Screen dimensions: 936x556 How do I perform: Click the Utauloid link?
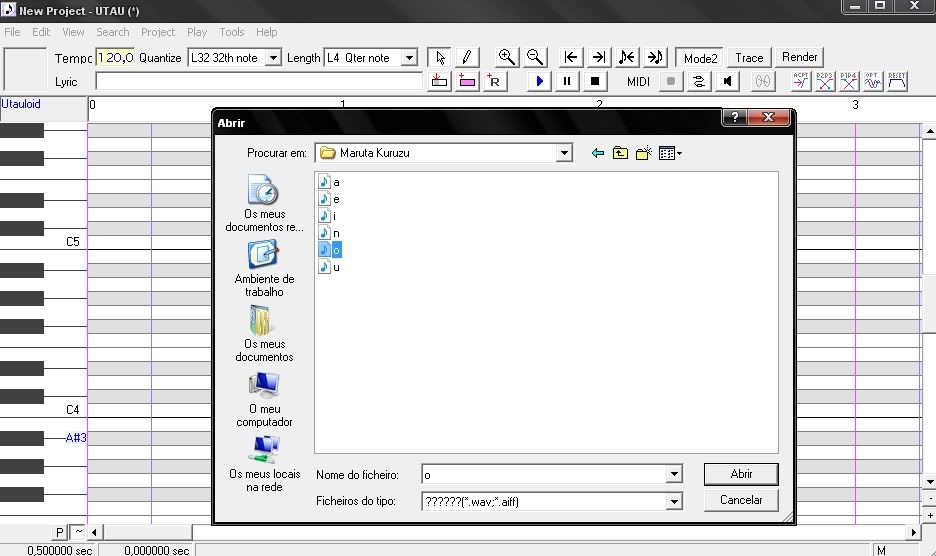(x=21, y=104)
